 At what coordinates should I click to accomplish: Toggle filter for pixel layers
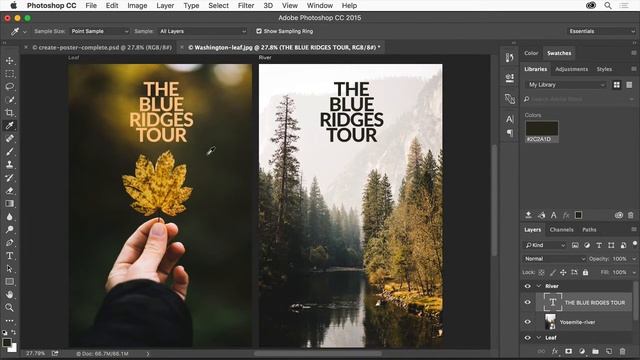[x=575, y=245]
